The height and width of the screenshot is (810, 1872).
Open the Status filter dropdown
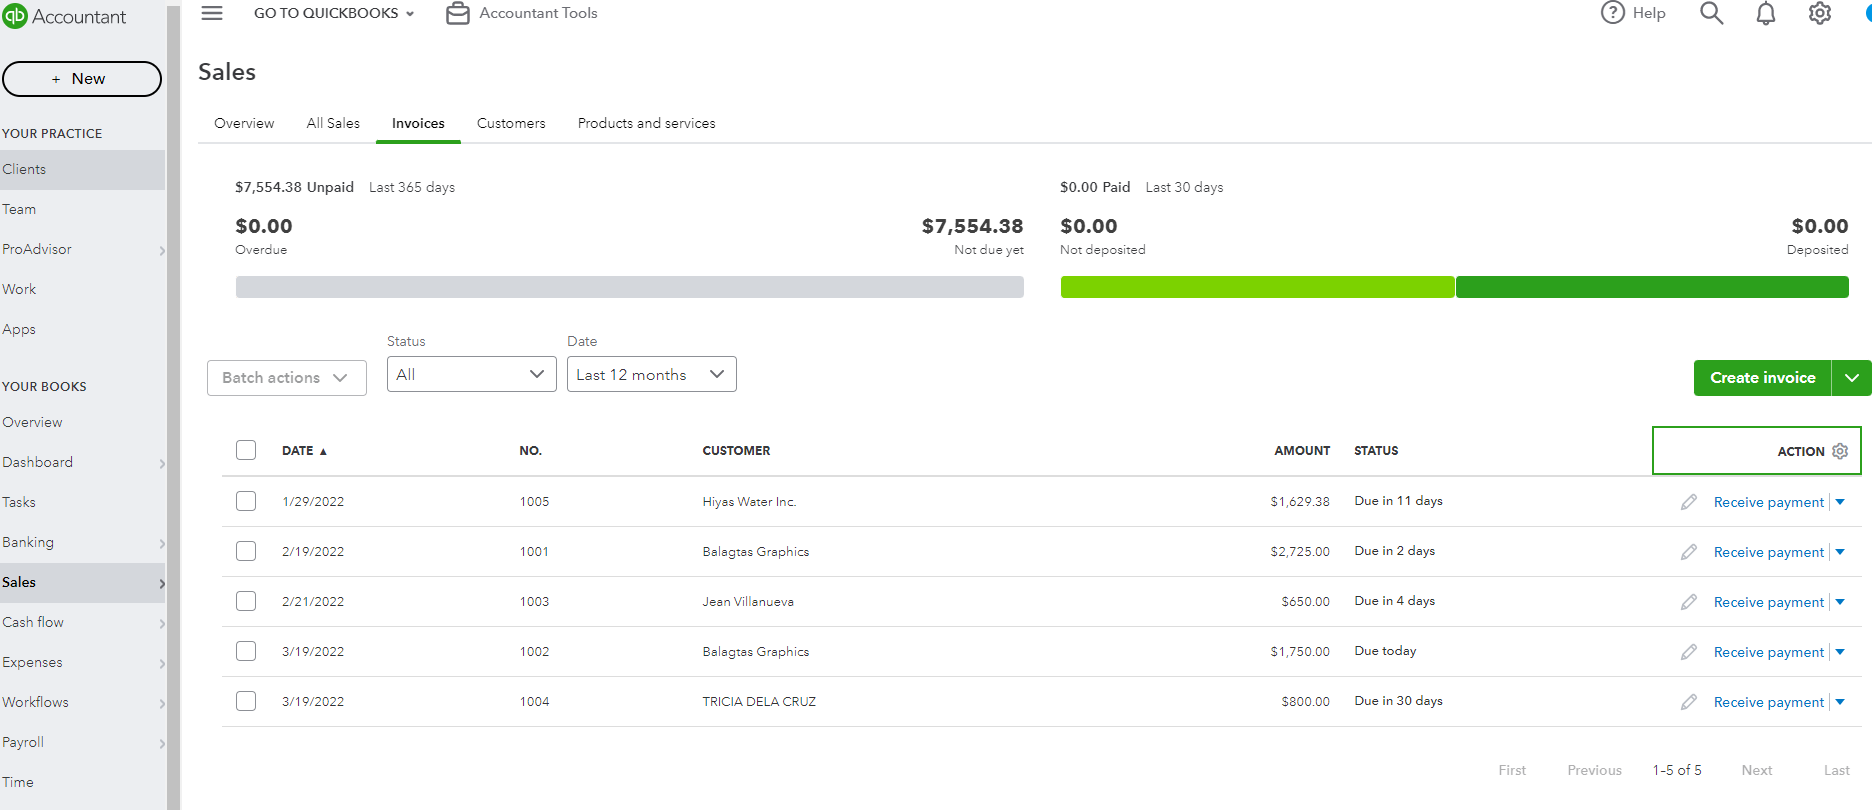[x=471, y=374]
